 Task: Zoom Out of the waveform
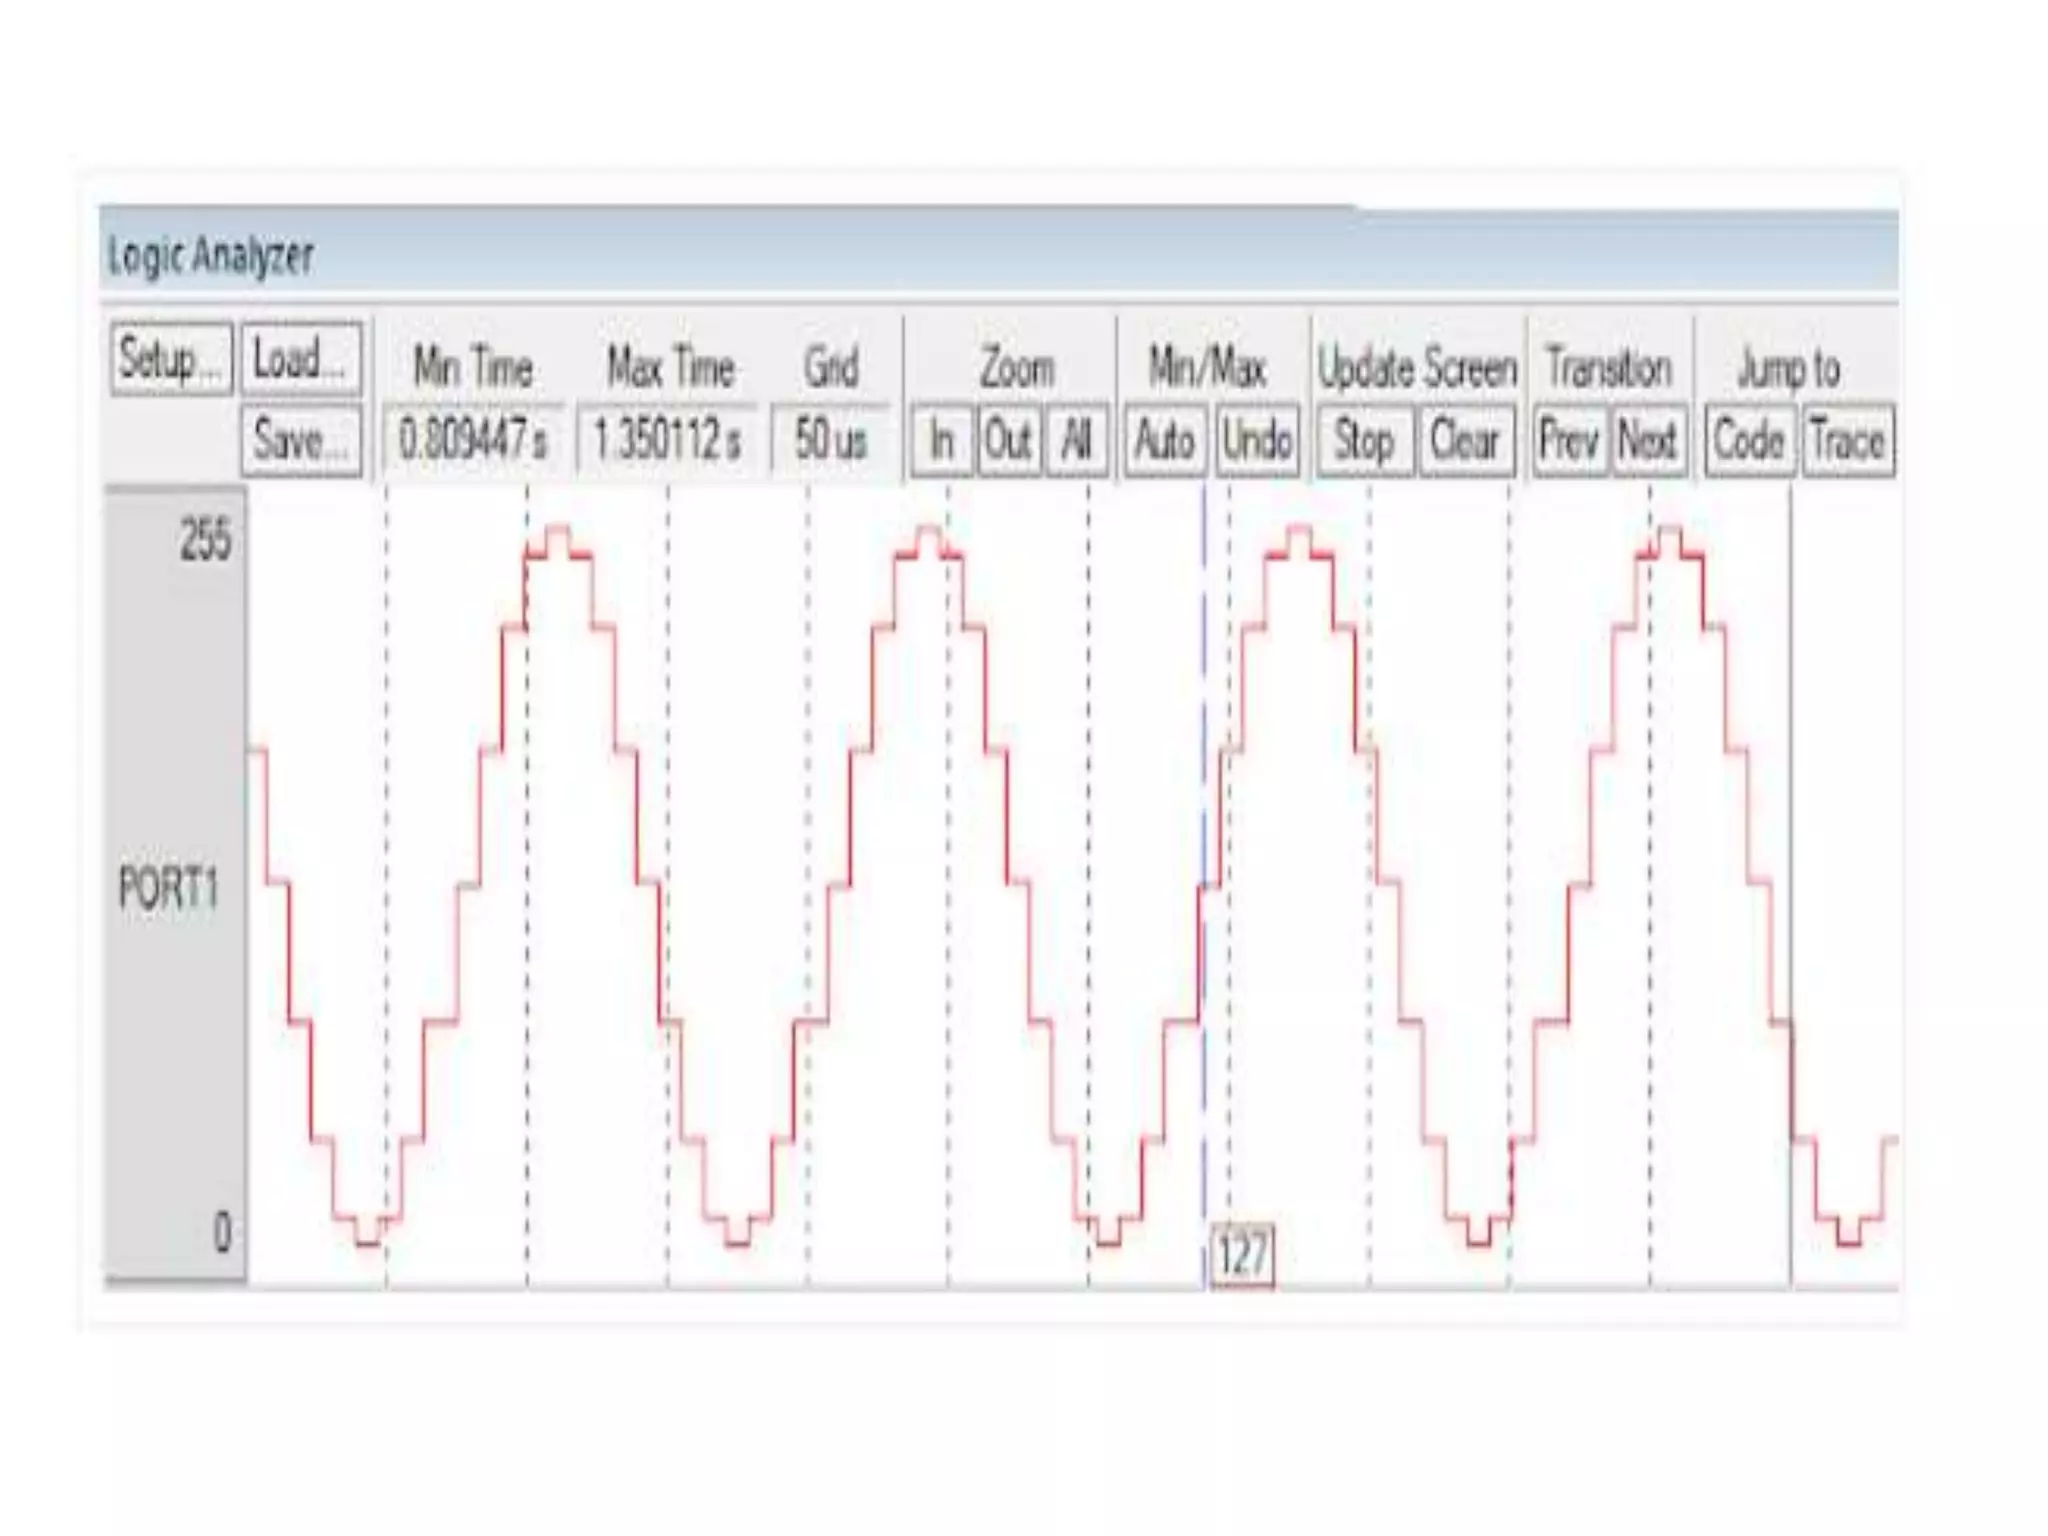point(1008,440)
